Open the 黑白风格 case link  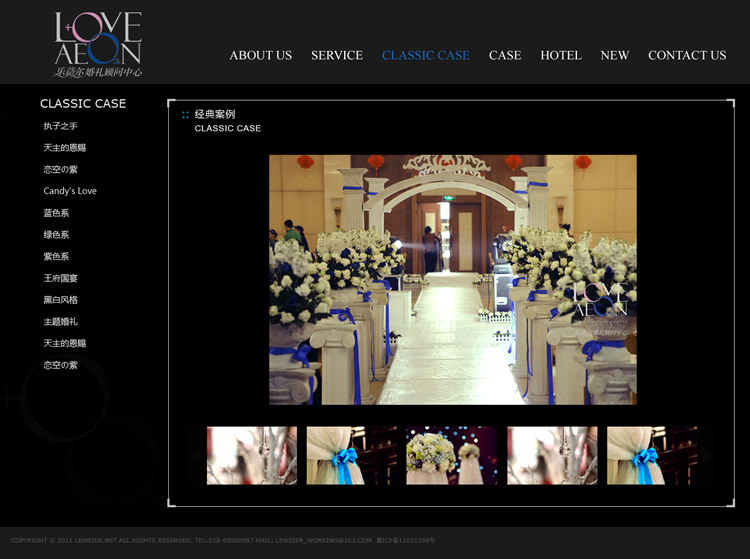point(60,300)
